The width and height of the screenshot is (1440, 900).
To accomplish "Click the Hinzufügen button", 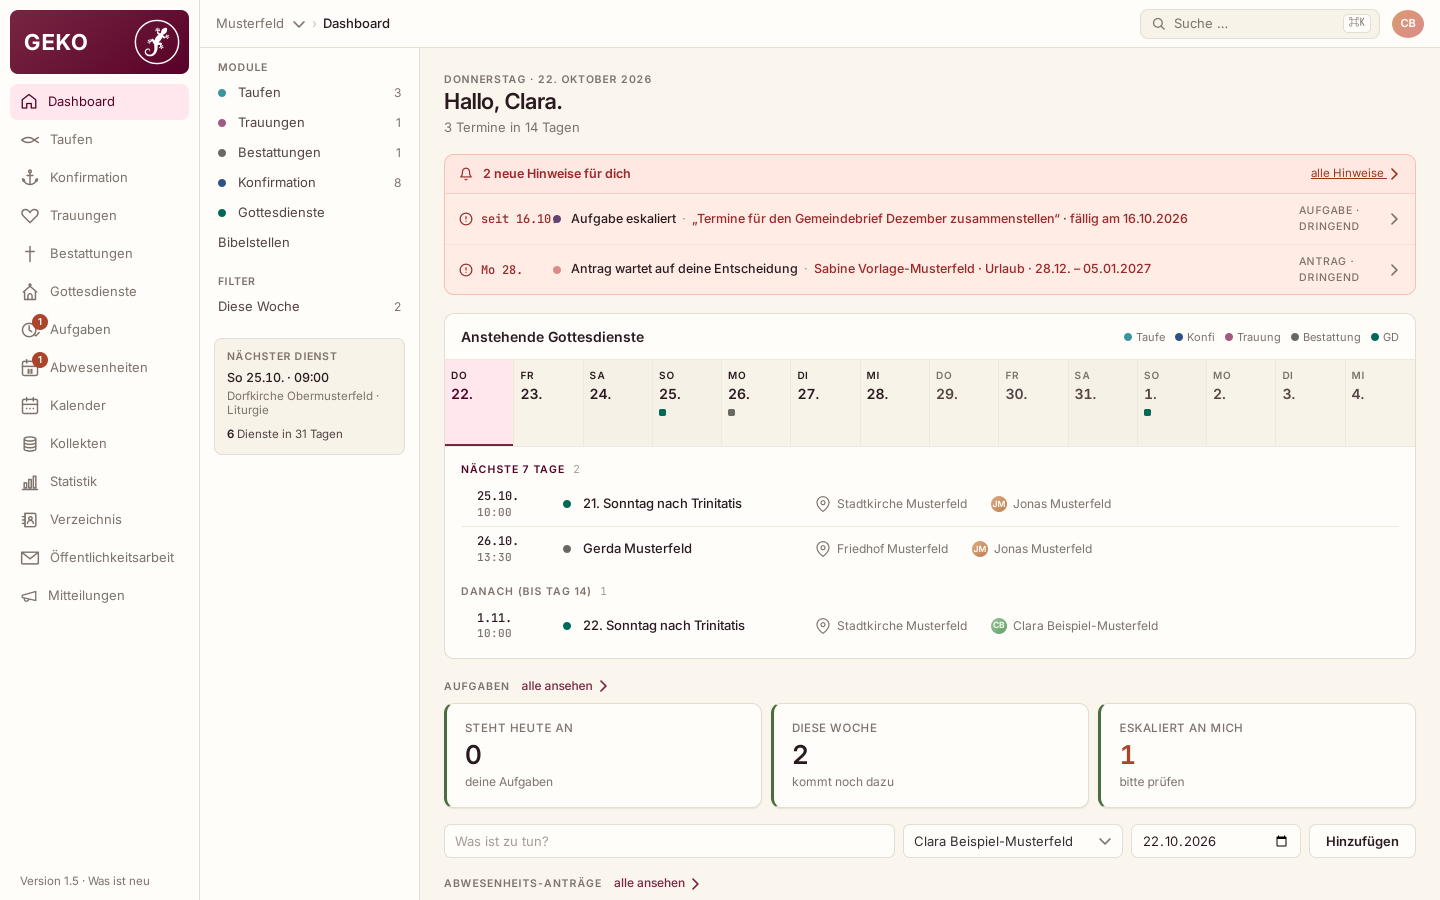I will [1362, 841].
